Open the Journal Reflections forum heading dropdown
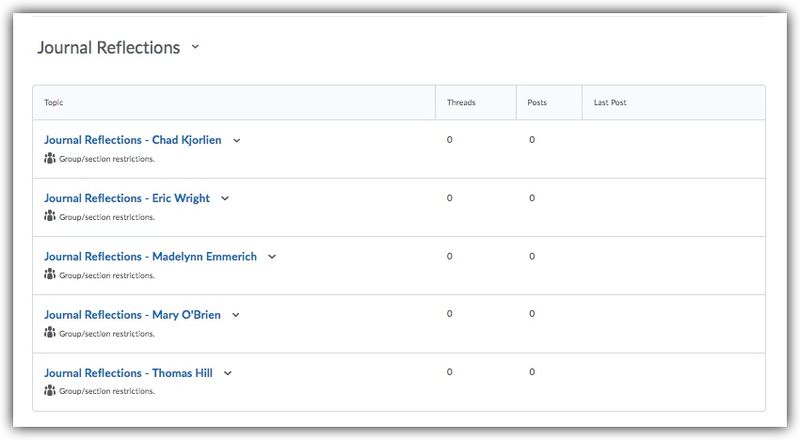Screen dimensions: 800x440 click(195, 47)
